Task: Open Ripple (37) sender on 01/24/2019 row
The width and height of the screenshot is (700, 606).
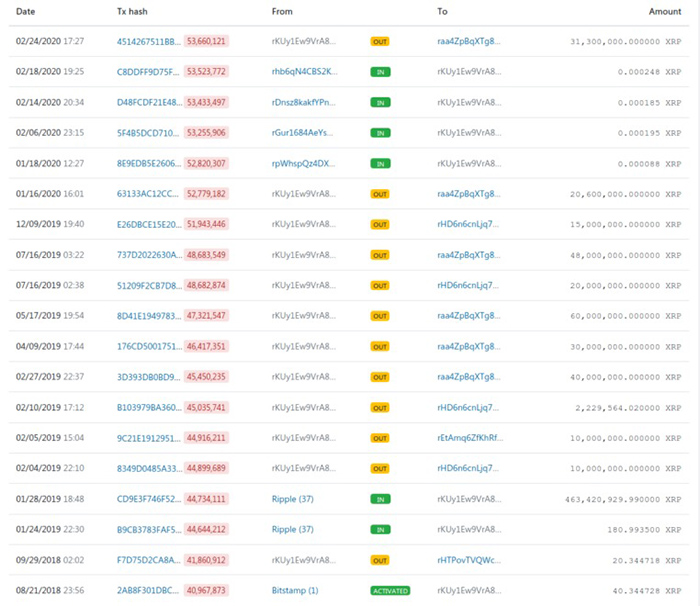Action: pos(293,530)
